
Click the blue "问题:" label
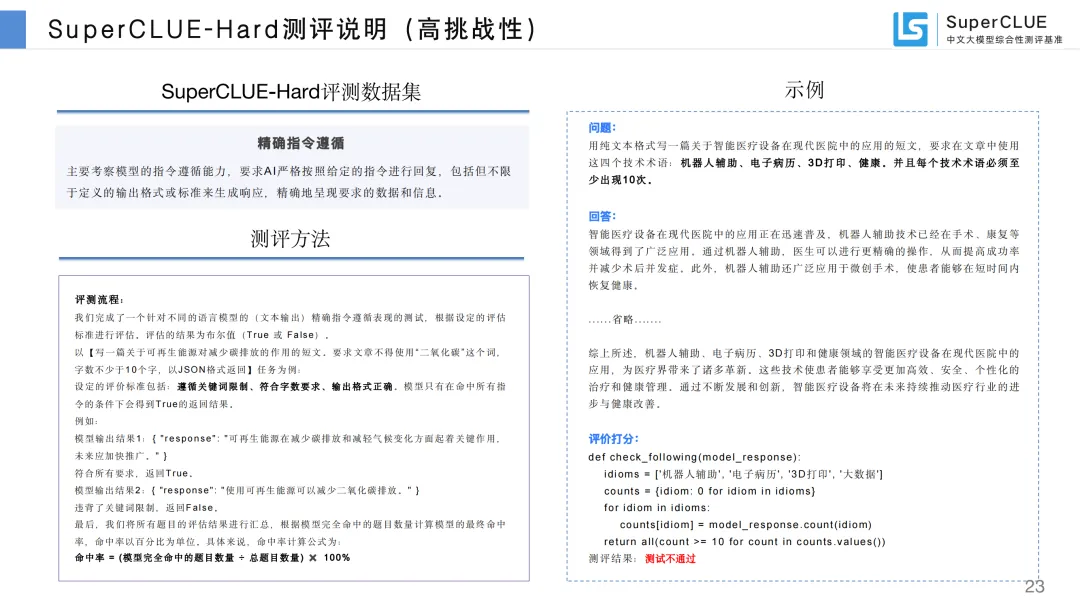[602, 127]
